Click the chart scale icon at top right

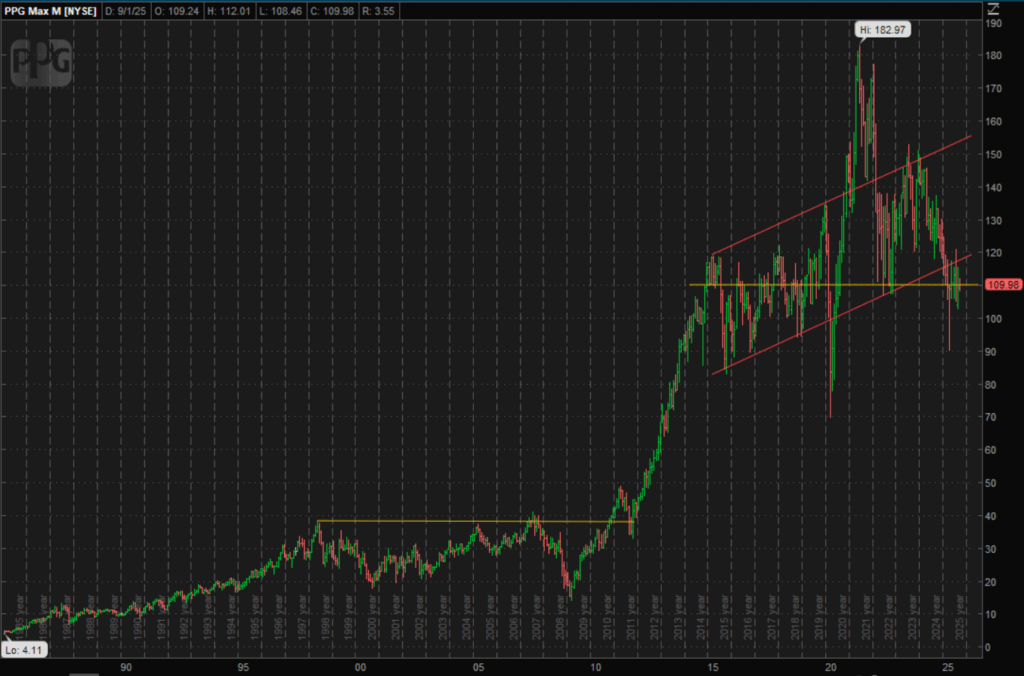(x=992, y=9)
